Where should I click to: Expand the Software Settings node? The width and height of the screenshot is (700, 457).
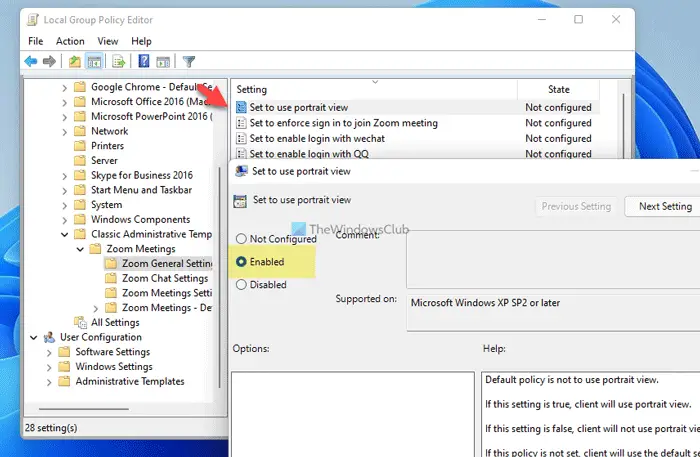pos(49,353)
